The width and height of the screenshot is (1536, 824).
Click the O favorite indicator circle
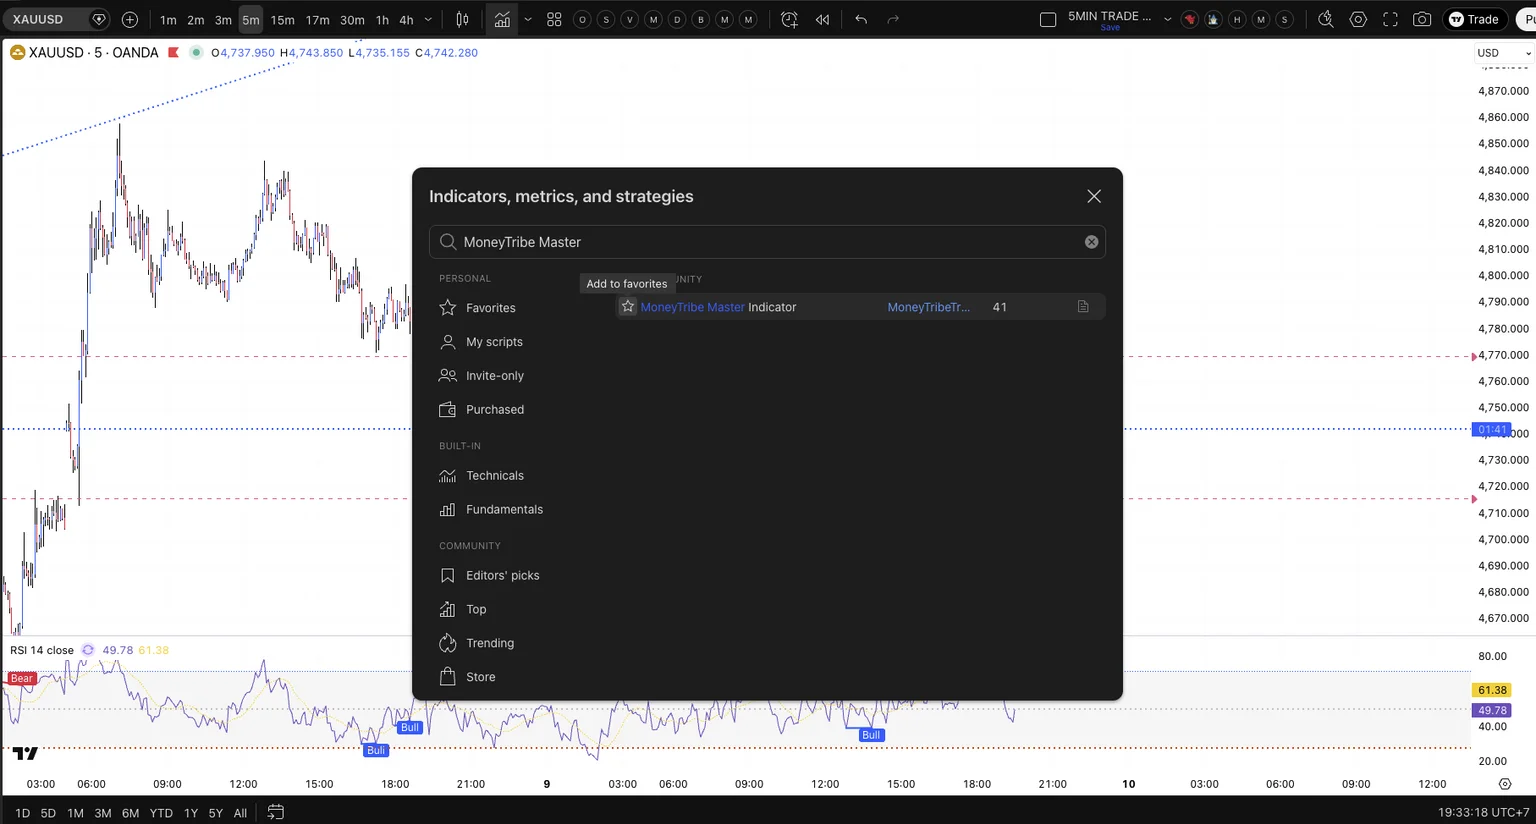tap(582, 19)
